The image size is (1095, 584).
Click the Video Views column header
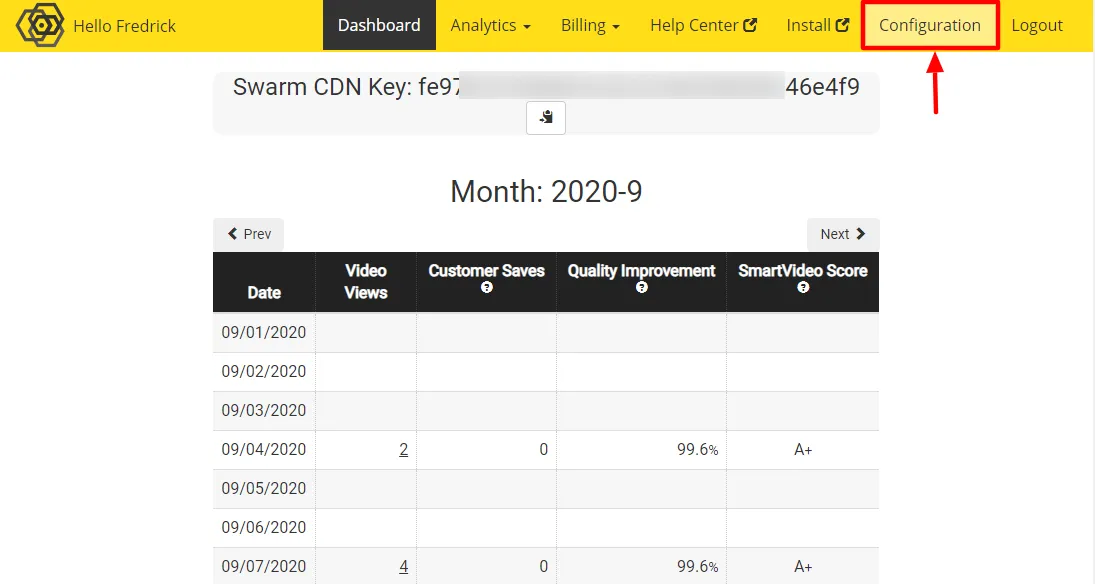(366, 281)
